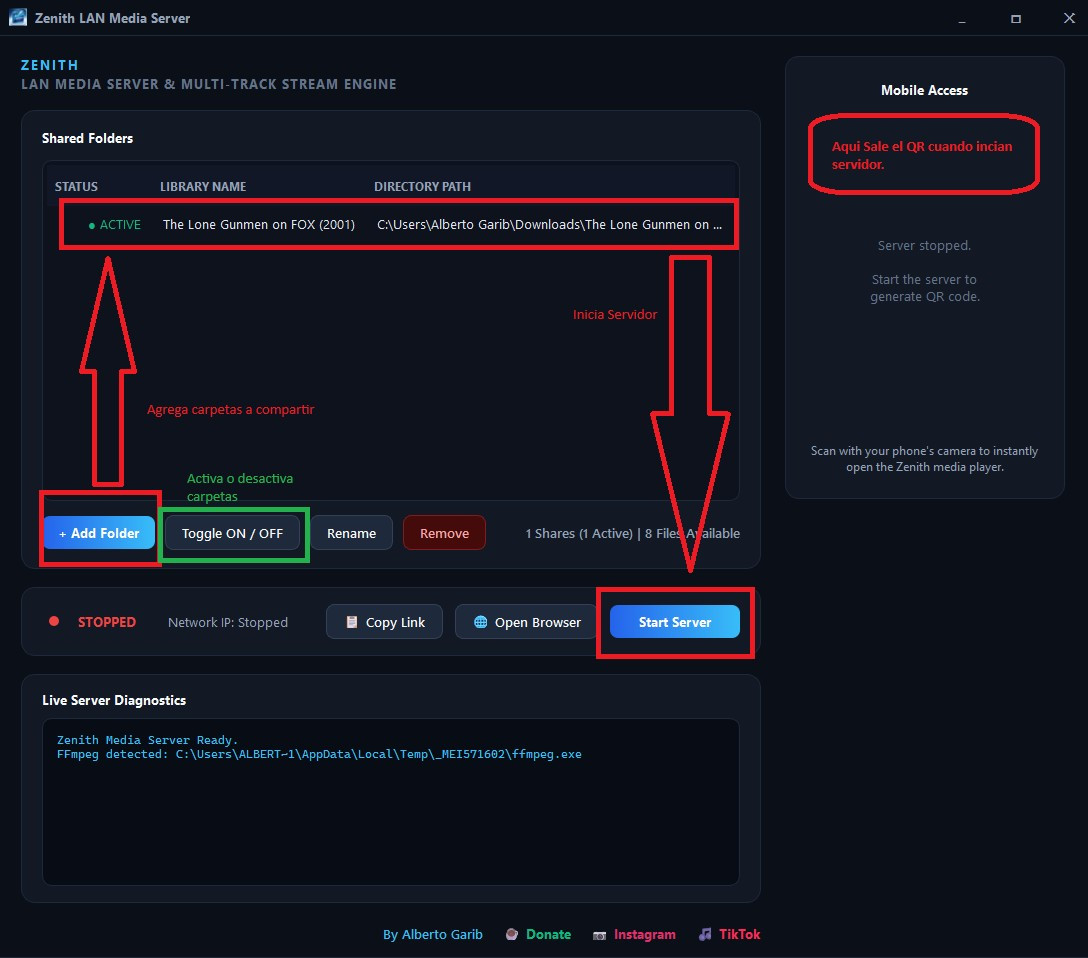
Task: Click the Network IP: Stopped text
Action: click(228, 622)
